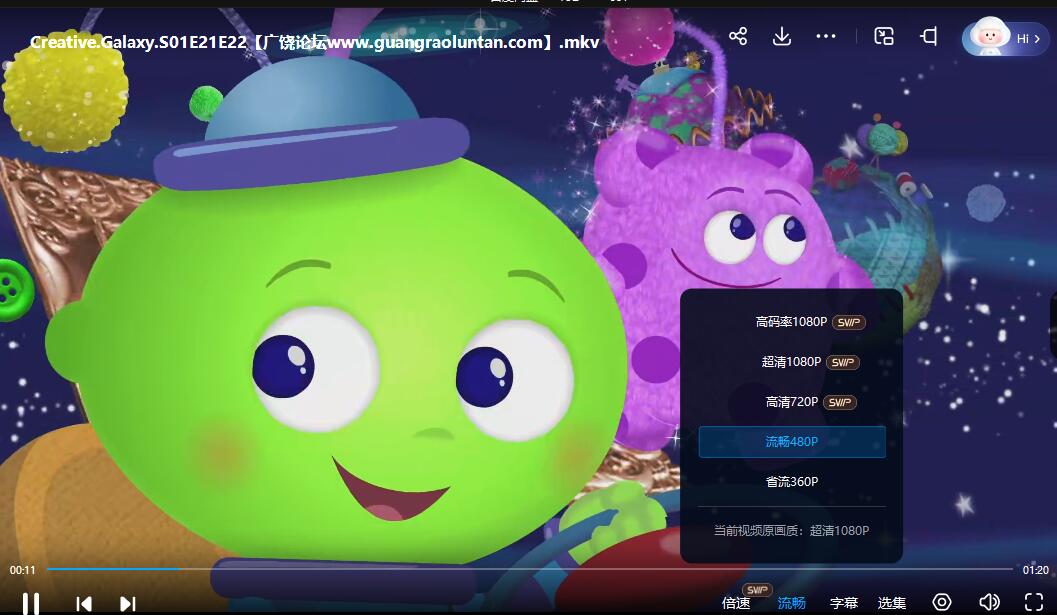Viewport: 1057px width, 615px height.
Task: Enter fullscreen mode
Action: click(1034, 602)
